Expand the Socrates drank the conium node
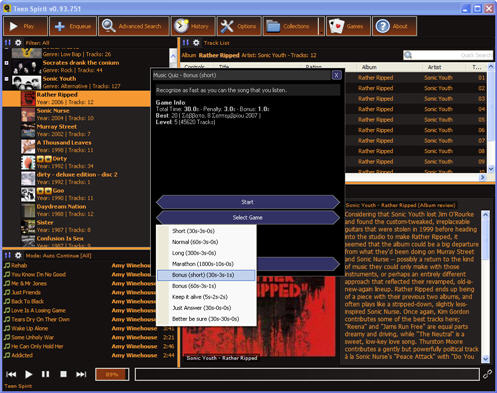Image resolution: width=497 pixels, height=393 pixels. coord(6,63)
